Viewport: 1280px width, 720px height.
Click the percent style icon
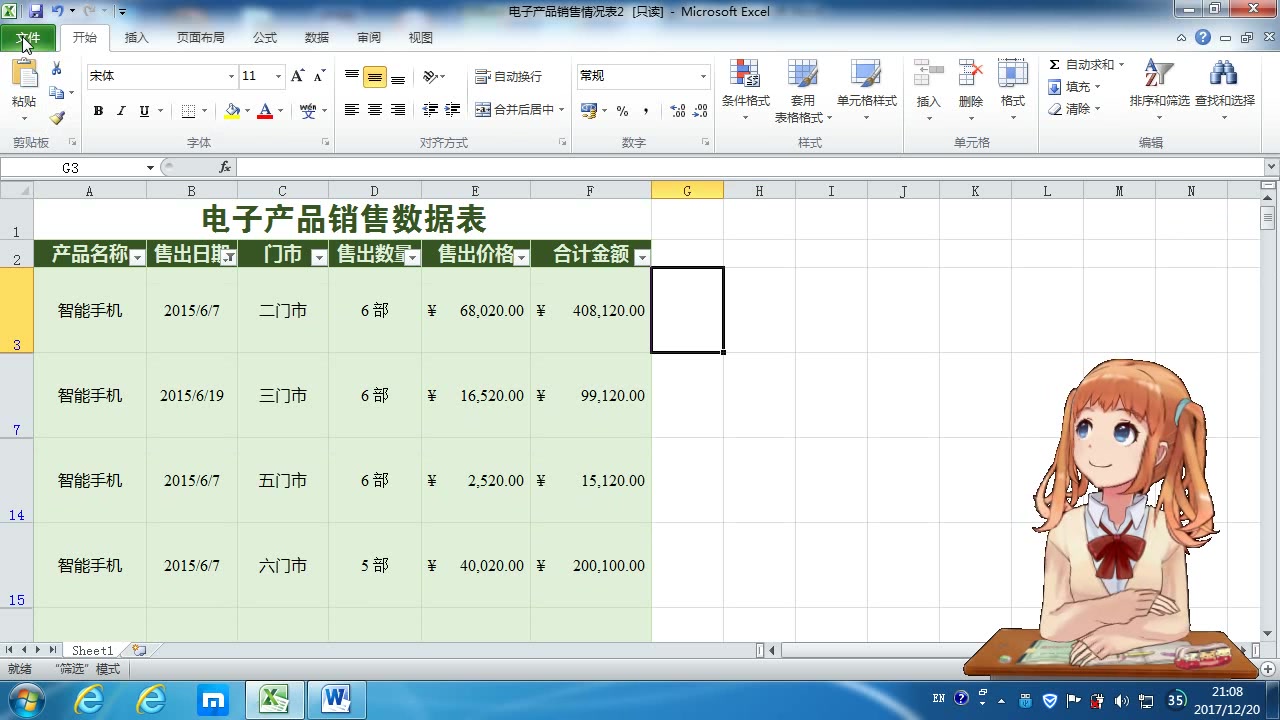[x=622, y=111]
